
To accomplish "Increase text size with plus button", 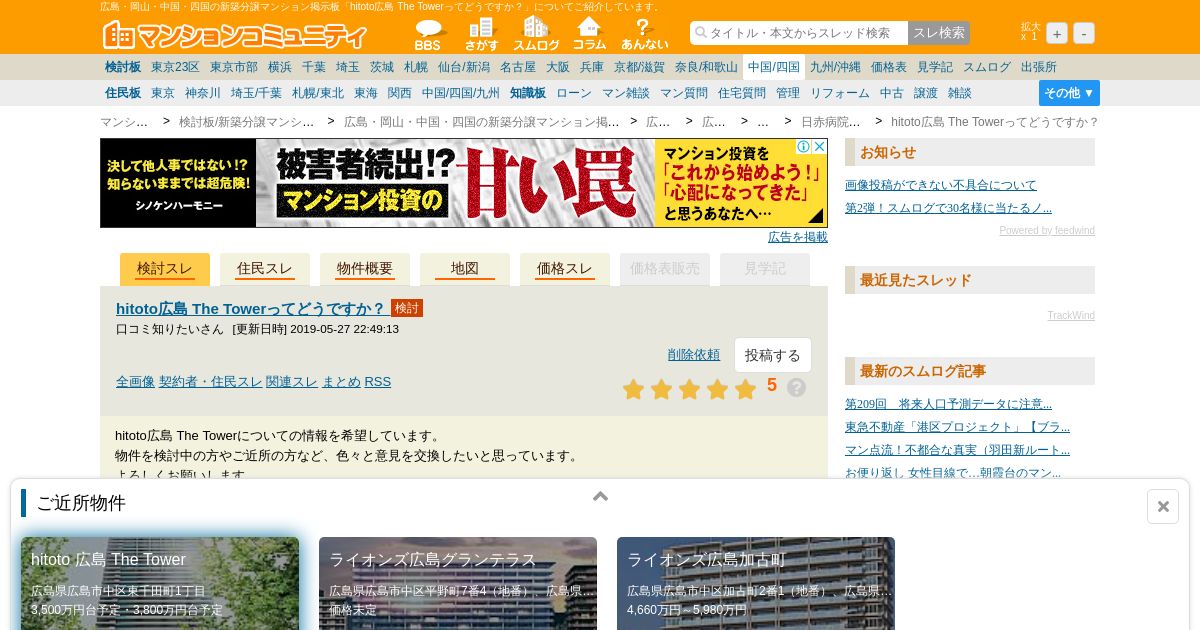I will pos(1057,33).
